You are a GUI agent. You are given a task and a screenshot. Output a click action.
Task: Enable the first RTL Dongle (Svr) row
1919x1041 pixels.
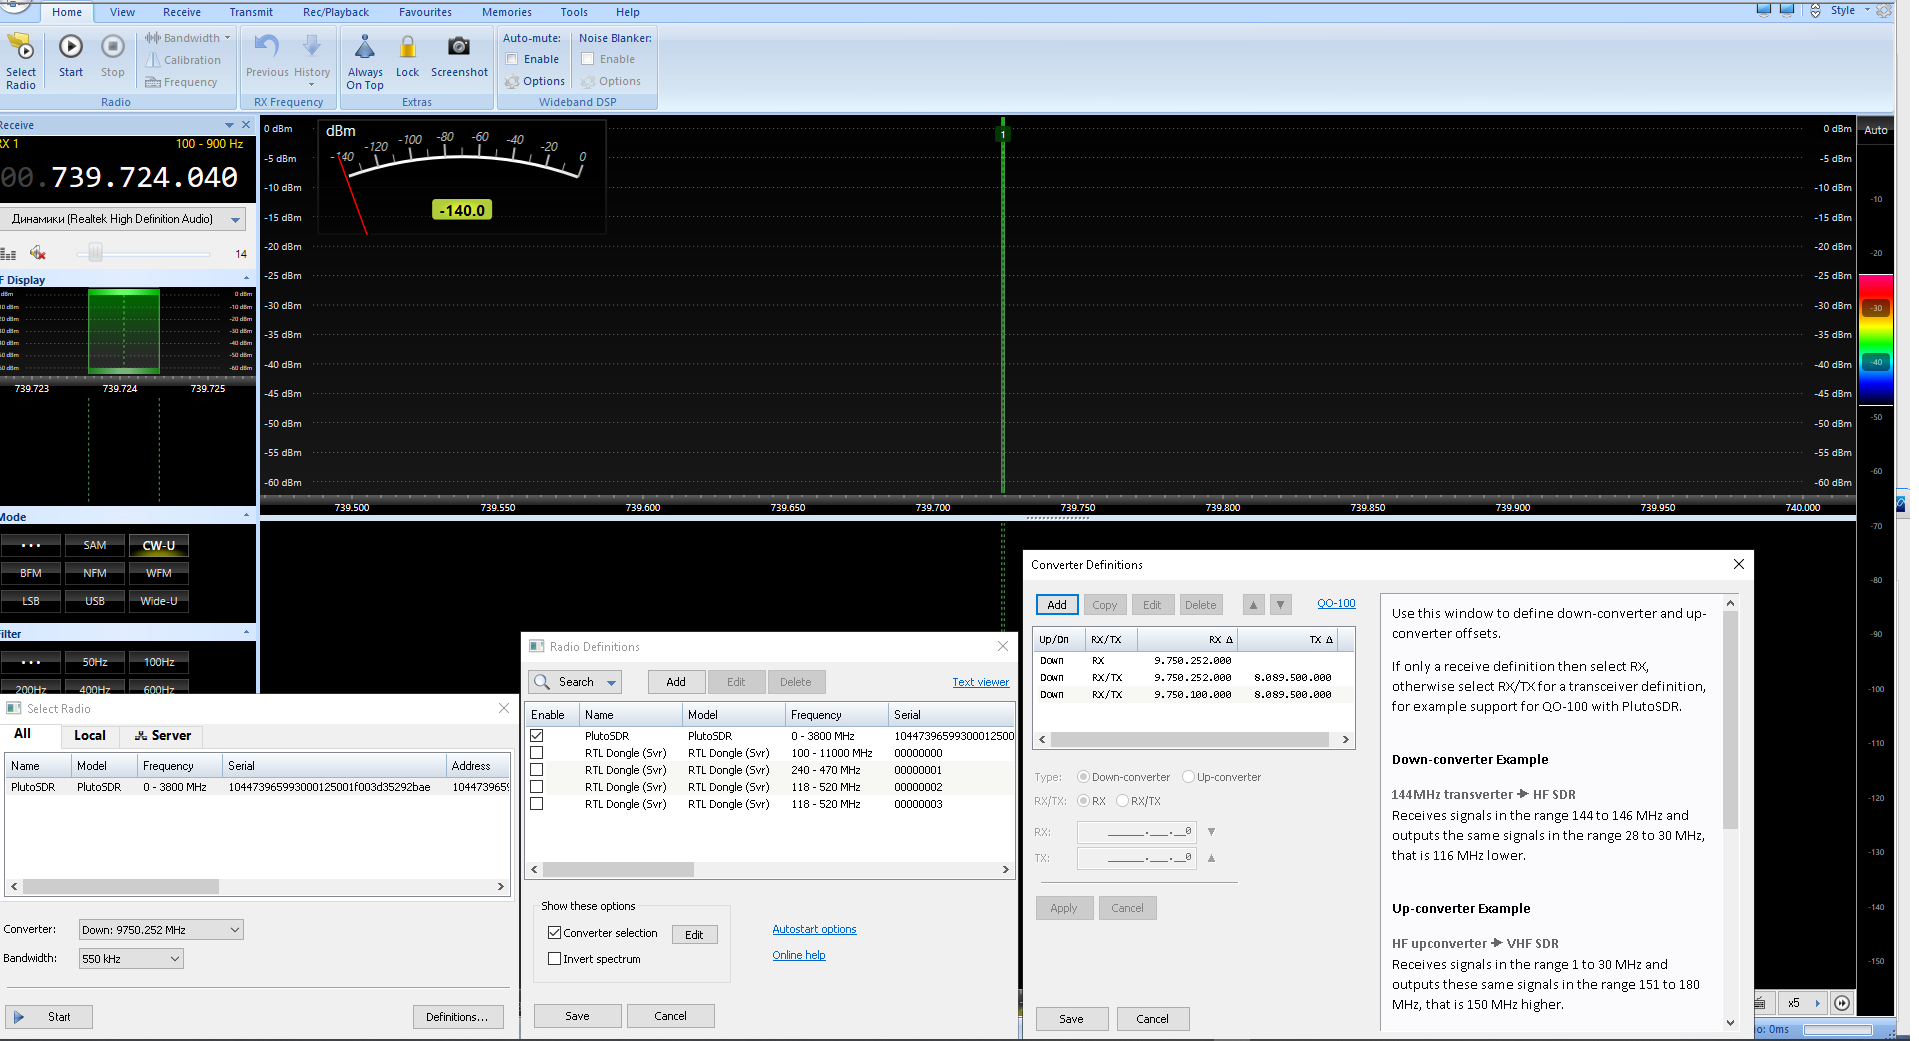537,753
